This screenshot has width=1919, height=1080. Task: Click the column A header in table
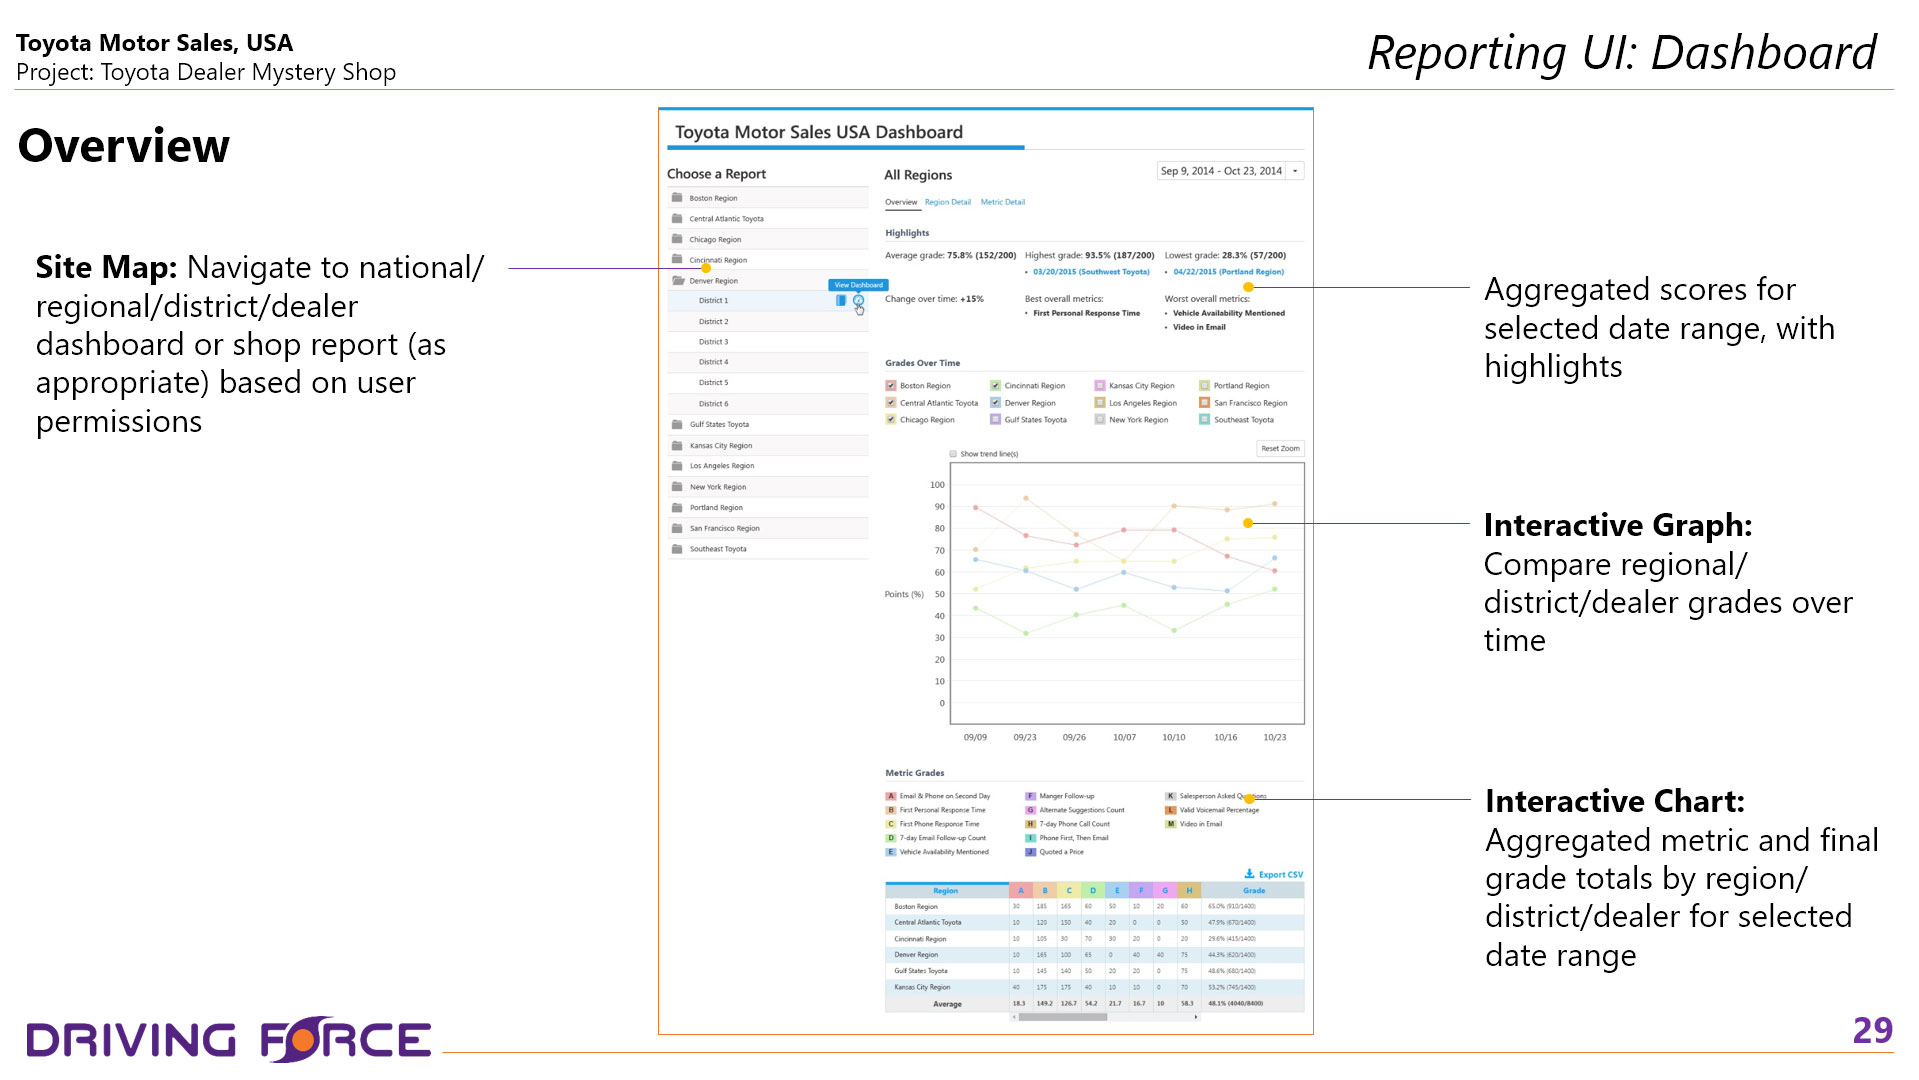[1020, 890]
